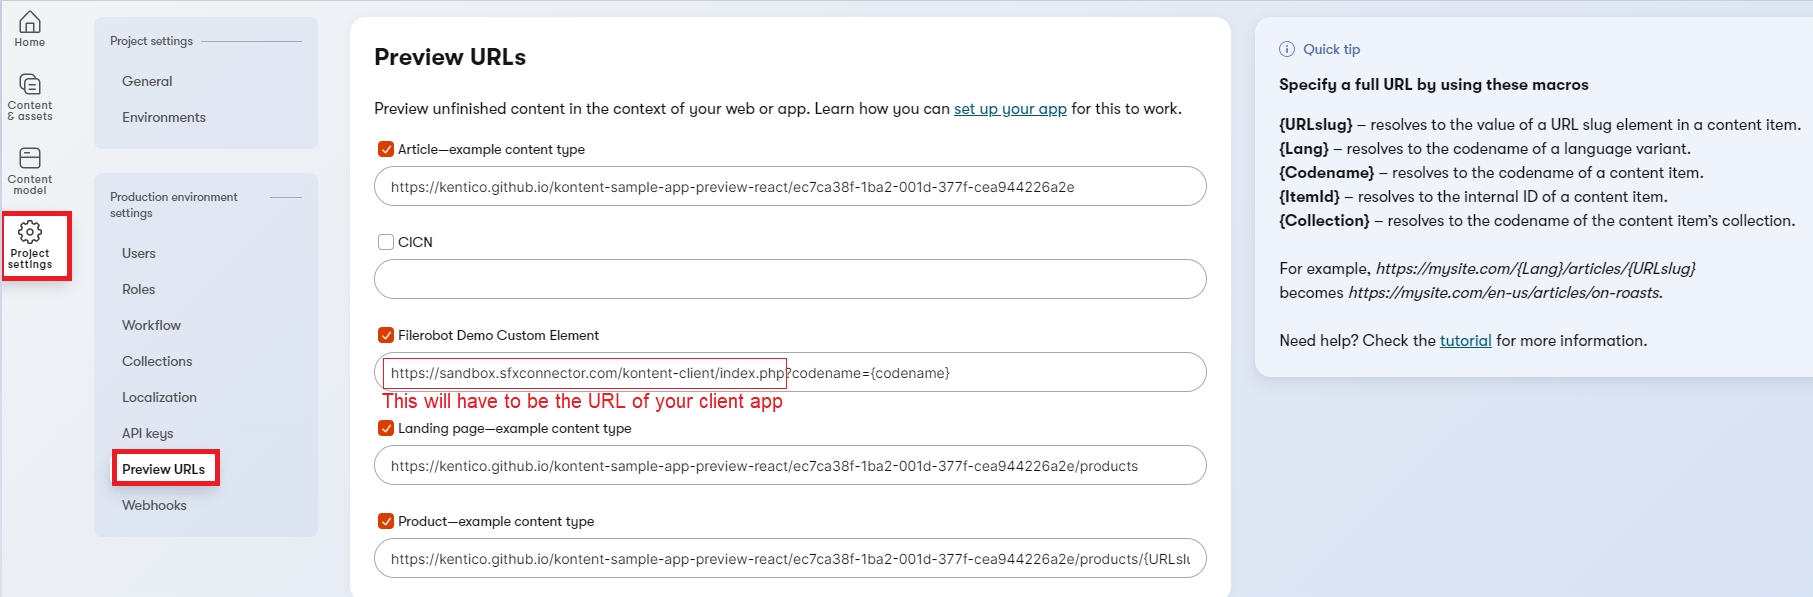Screen dimensions: 1813x597
Task: Open the Workflow settings page
Action: pyautogui.click(x=151, y=325)
